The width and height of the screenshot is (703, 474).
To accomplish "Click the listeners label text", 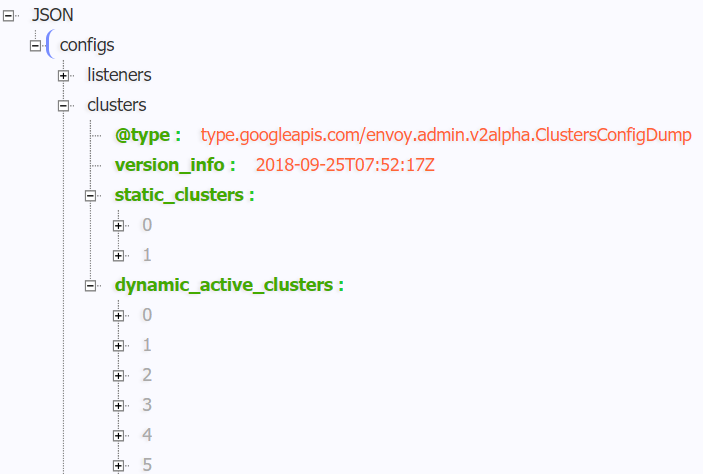I will click(x=119, y=75).
